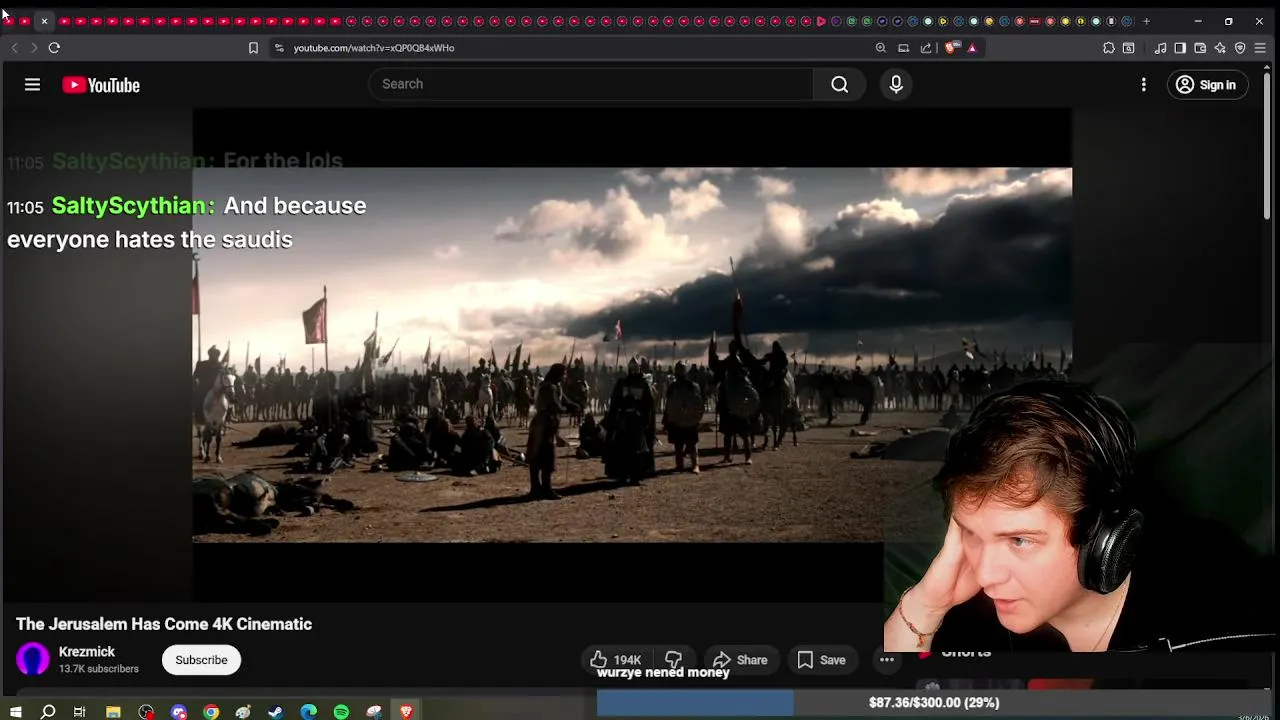This screenshot has height=720, width=1280.
Task: Save the video to a playlist
Action: (821, 660)
